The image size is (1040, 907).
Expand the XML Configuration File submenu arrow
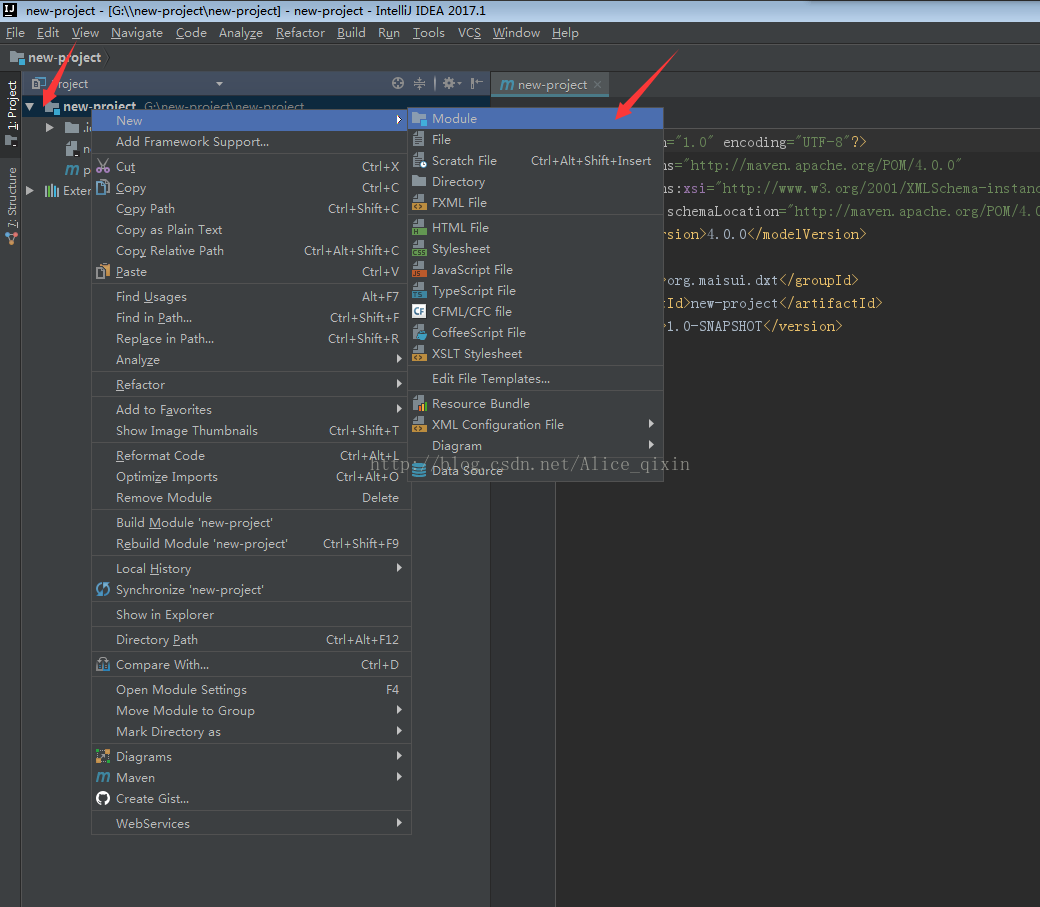(x=651, y=423)
